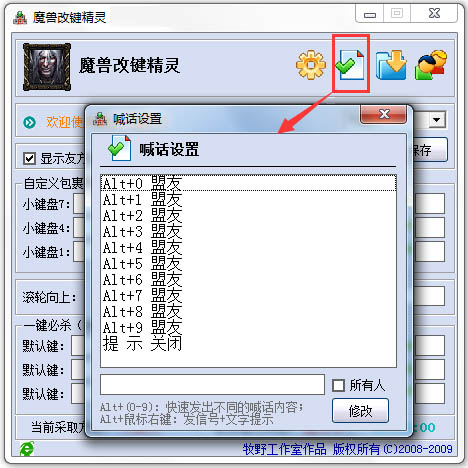Select the 提 示 关闭 list entry
Image resolution: width=468 pixels, height=468 pixels.
click(248, 343)
